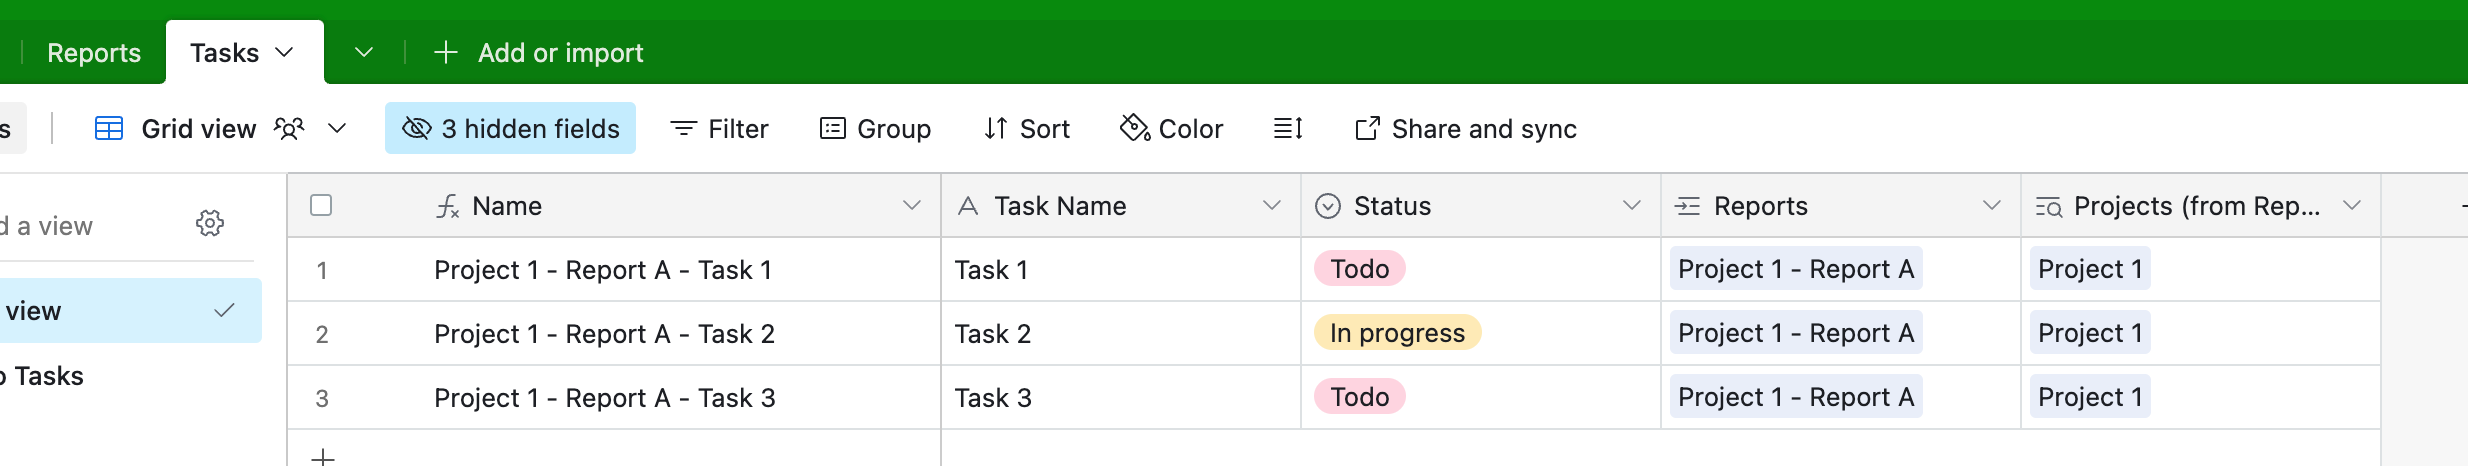Screen dimensions: 2468x466
Task: Click the Share and sync icon
Action: 1367,129
